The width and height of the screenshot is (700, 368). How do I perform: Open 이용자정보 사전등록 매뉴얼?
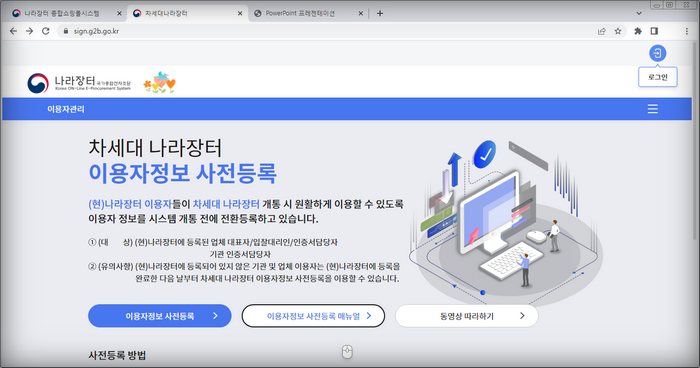click(313, 316)
